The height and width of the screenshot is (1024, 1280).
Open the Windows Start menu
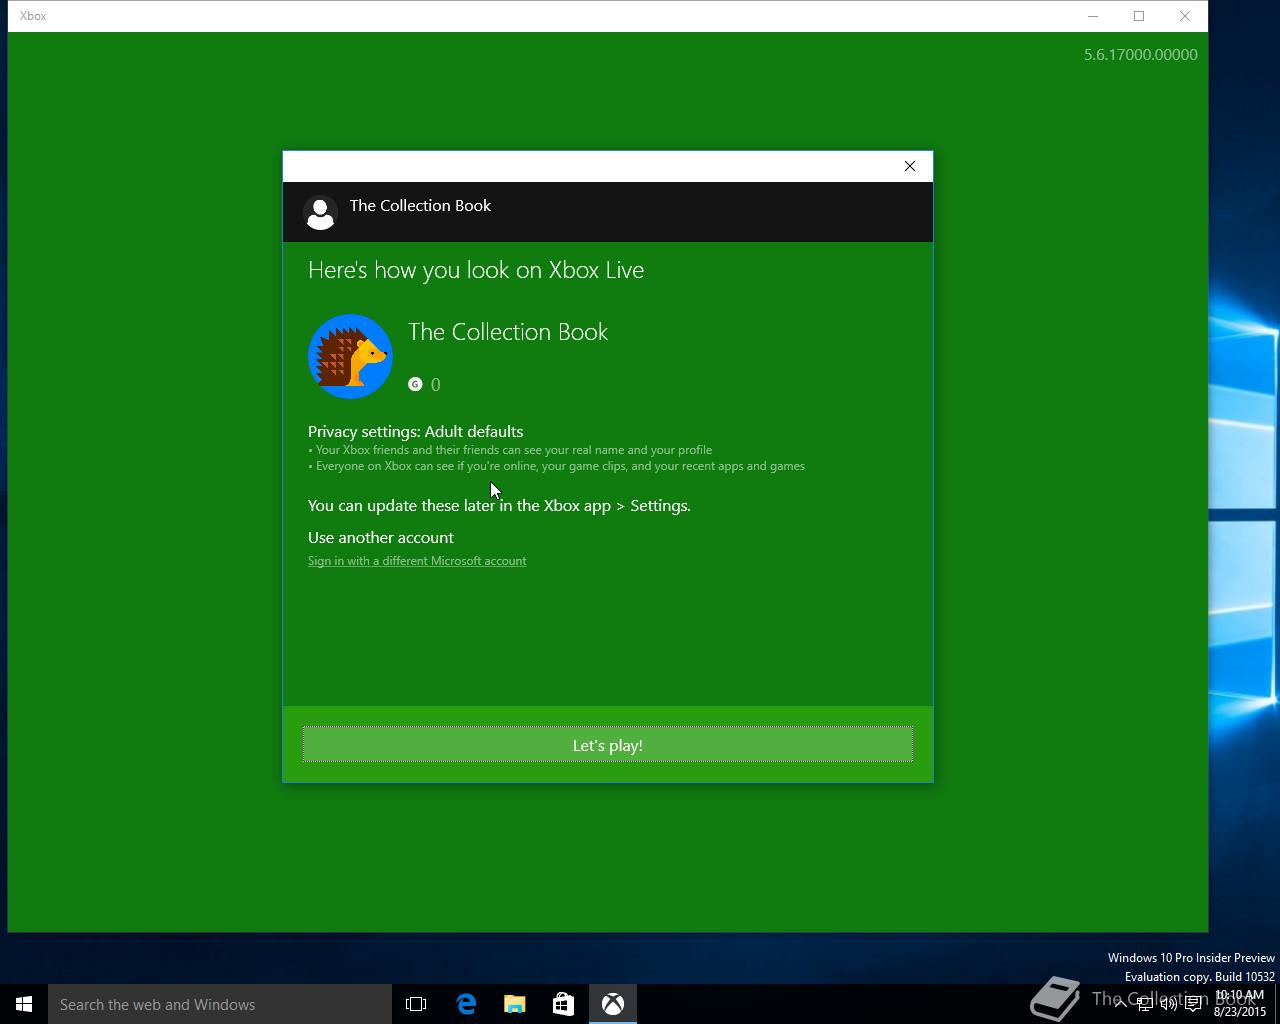click(x=24, y=1004)
